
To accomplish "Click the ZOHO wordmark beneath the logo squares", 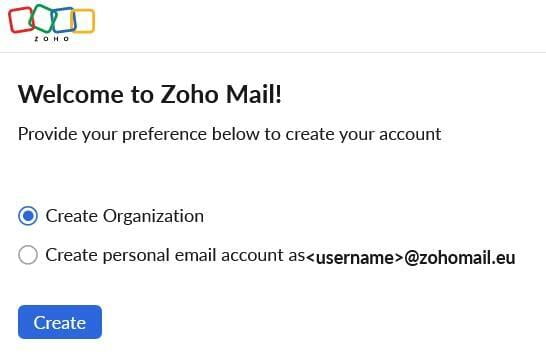I will pyautogui.click(x=52, y=39).
